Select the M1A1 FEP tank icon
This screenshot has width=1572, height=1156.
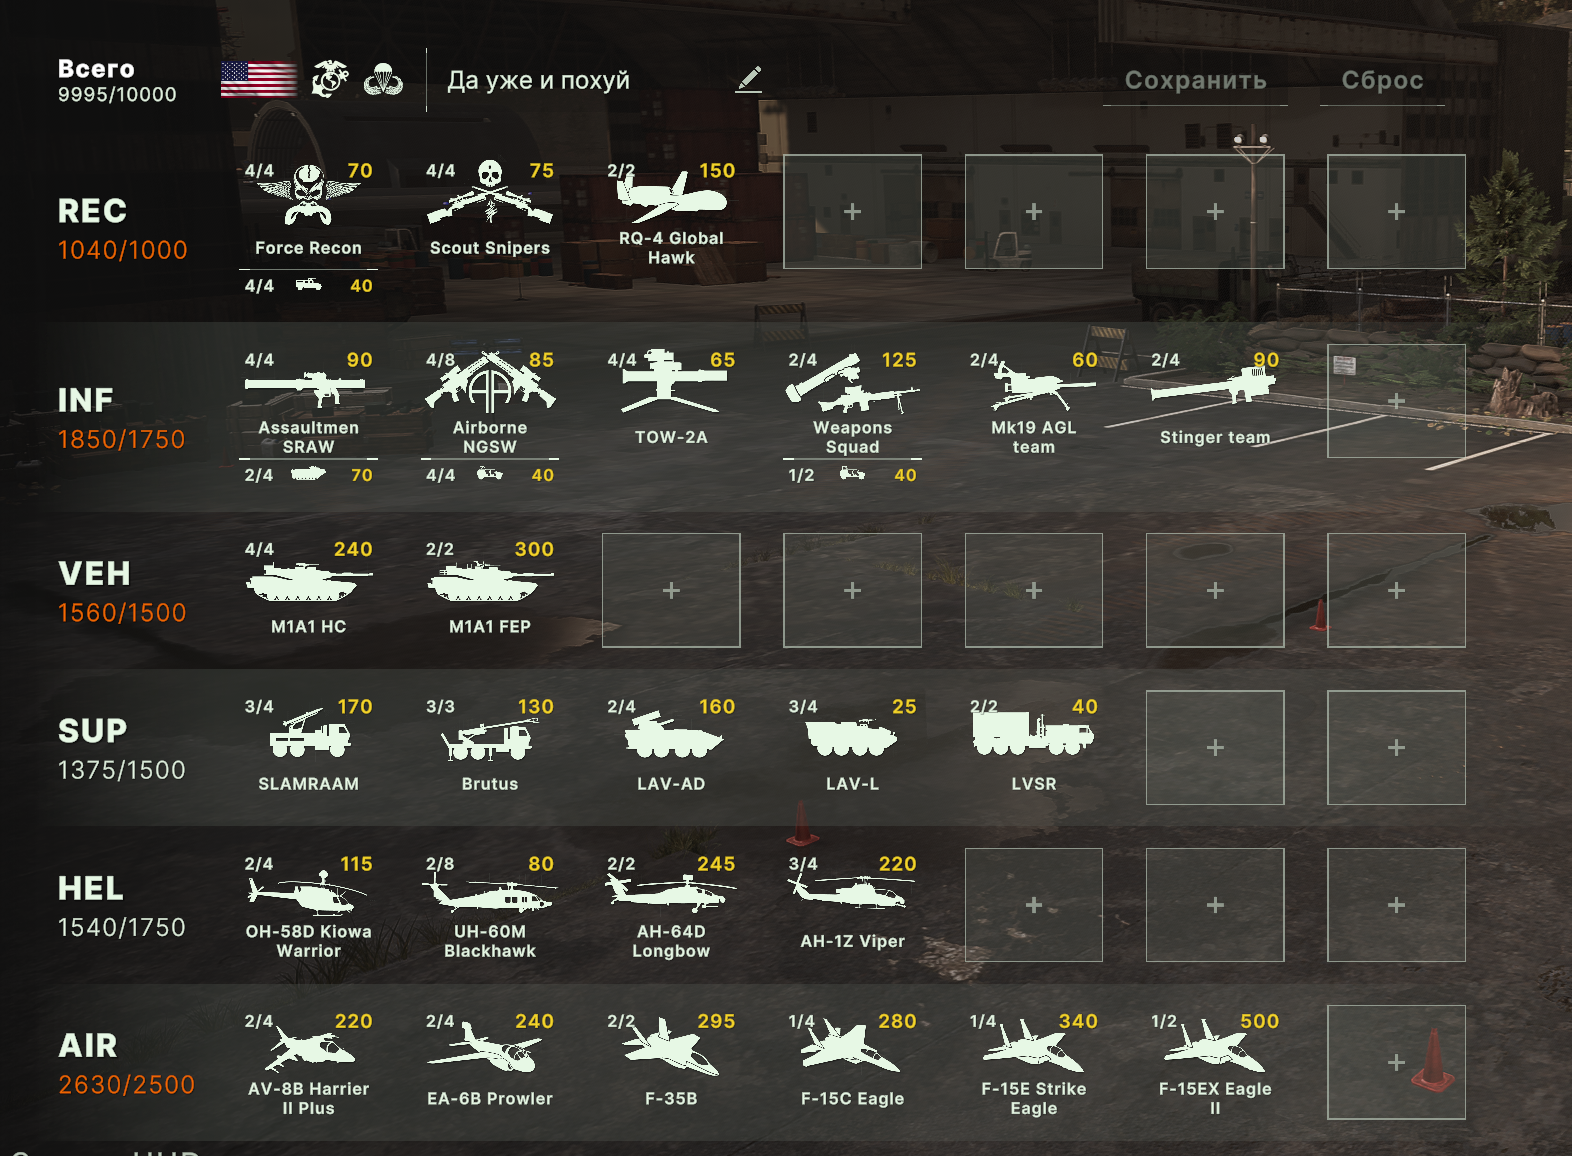point(490,581)
